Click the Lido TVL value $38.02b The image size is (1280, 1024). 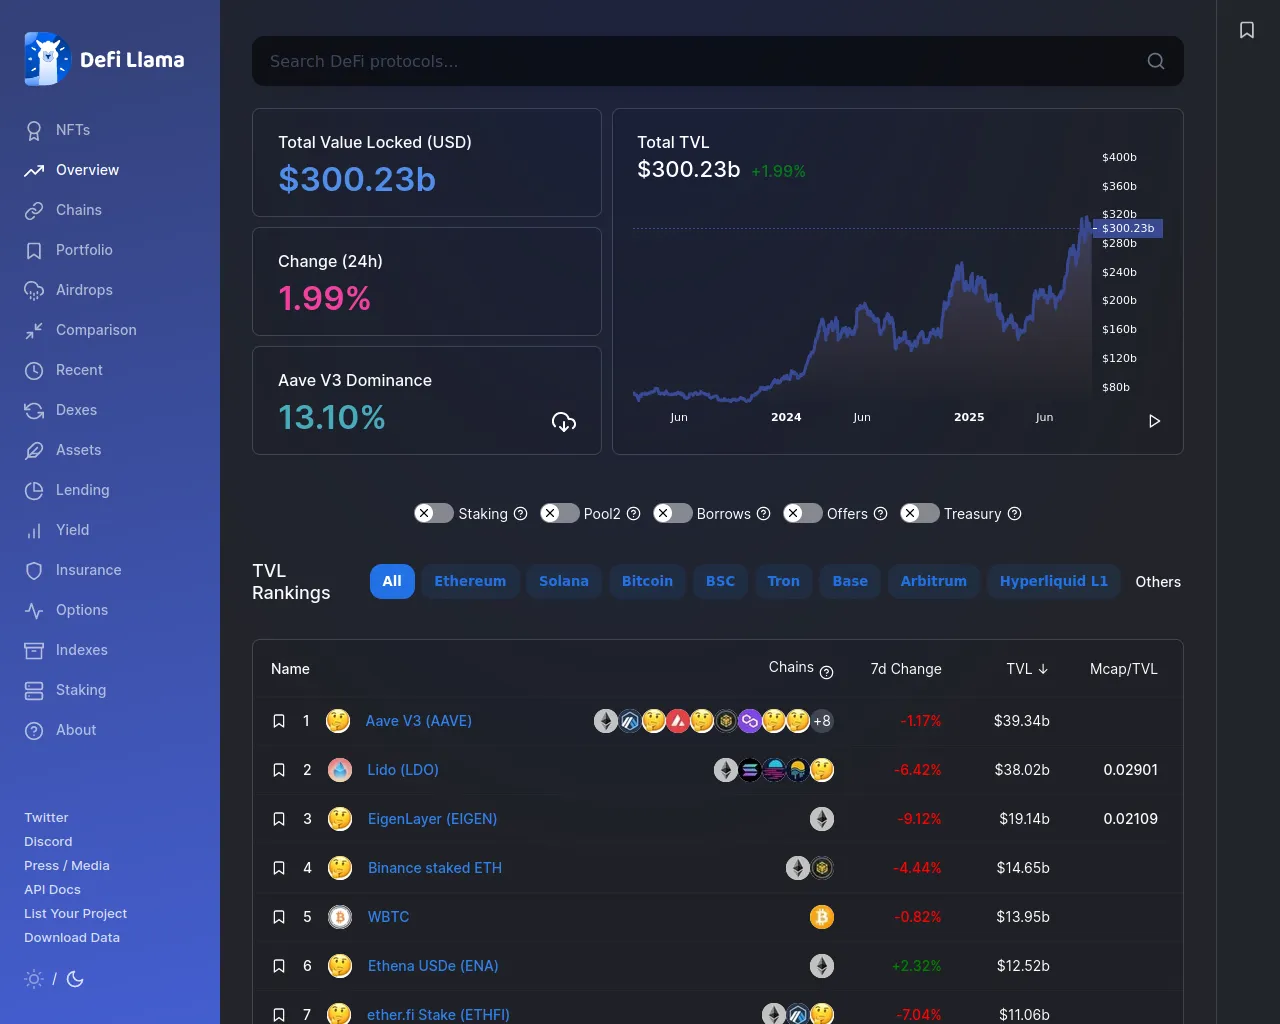[x=1022, y=770]
